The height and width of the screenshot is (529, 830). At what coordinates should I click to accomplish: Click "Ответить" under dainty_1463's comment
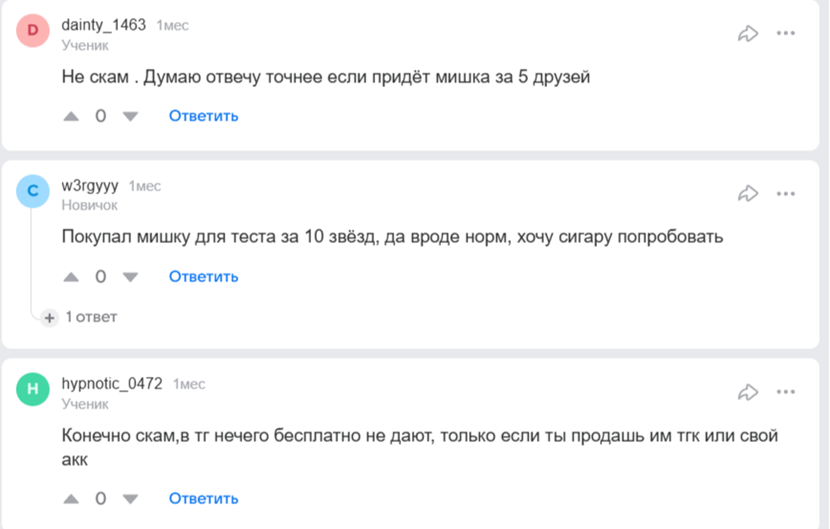(x=203, y=116)
